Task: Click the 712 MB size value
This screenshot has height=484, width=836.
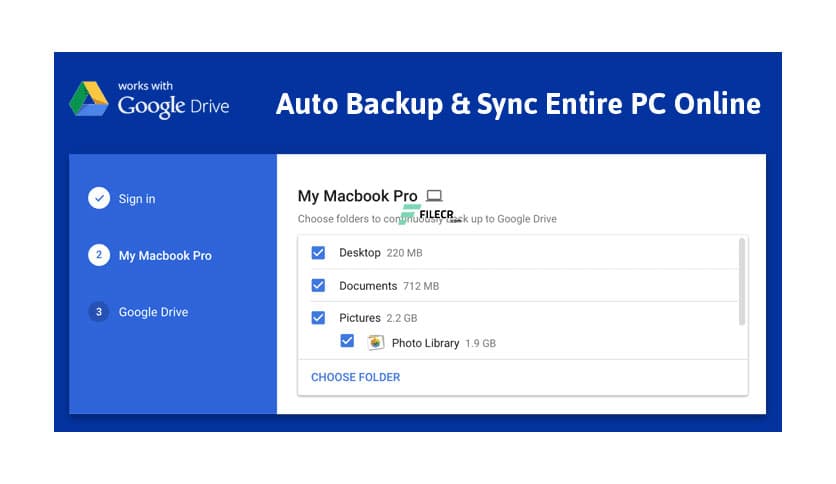Action: click(421, 286)
